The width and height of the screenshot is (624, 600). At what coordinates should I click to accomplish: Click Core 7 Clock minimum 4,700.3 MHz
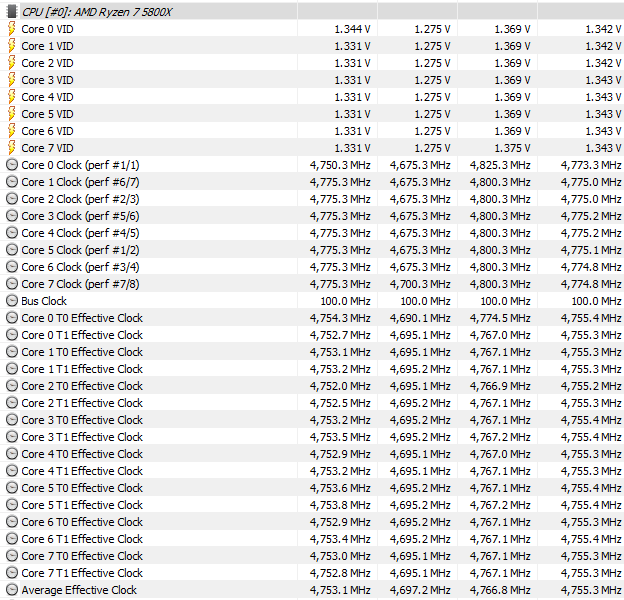420,284
